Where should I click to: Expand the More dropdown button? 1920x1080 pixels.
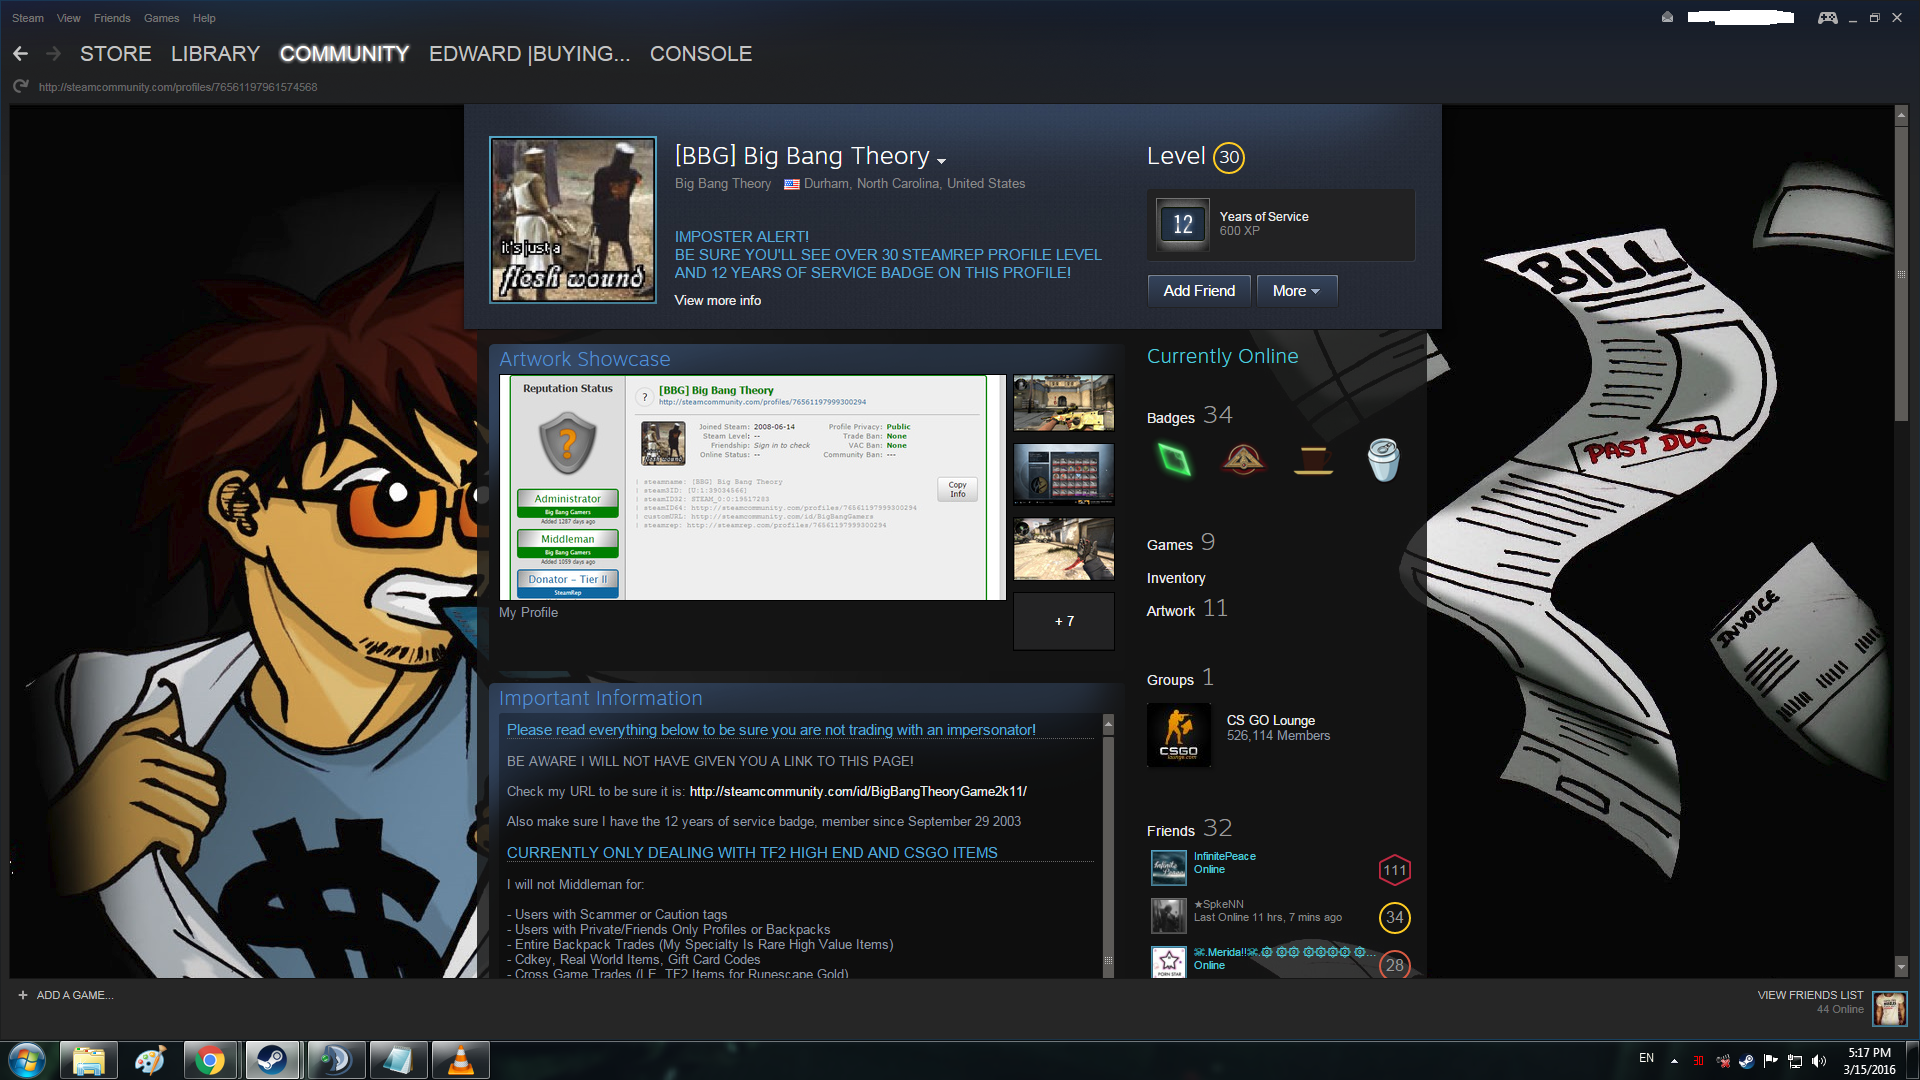pyautogui.click(x=1296, y=291)
